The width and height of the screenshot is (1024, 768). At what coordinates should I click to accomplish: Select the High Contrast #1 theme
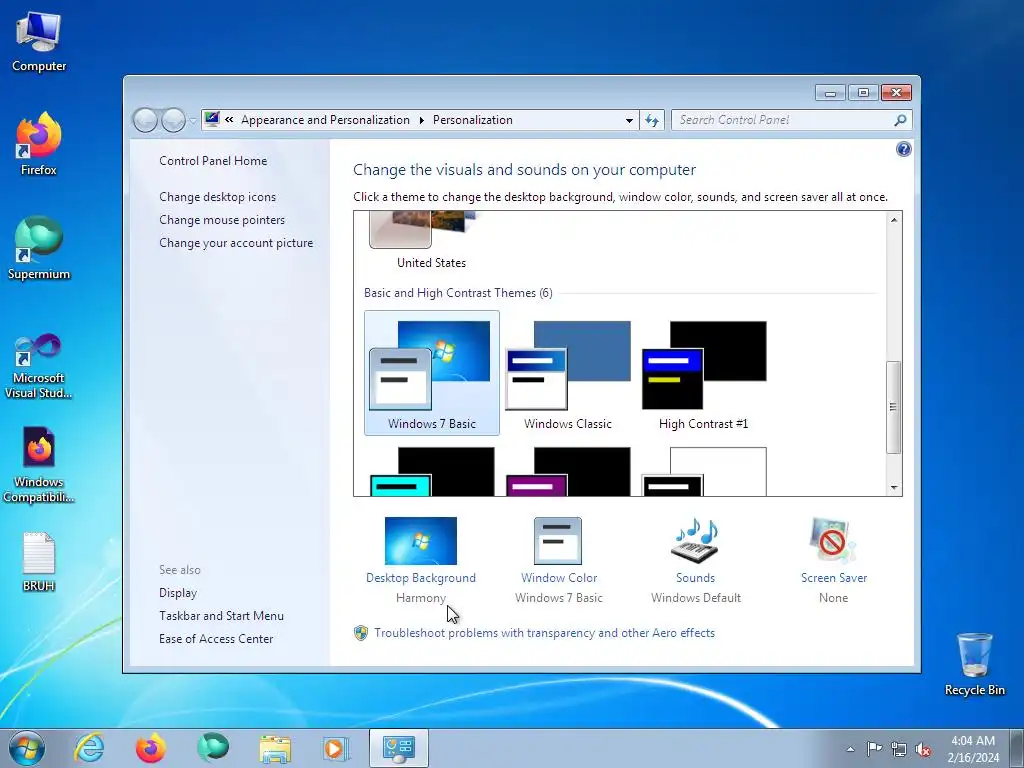pos(703,373)
